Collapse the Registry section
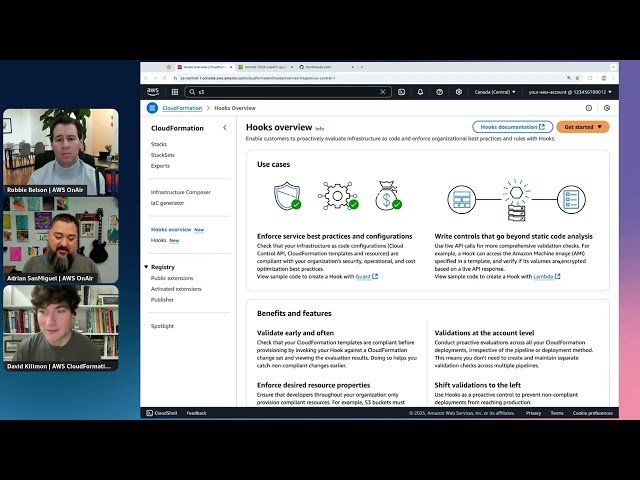The width and height of the screenshot is (640, 480). 146,267
